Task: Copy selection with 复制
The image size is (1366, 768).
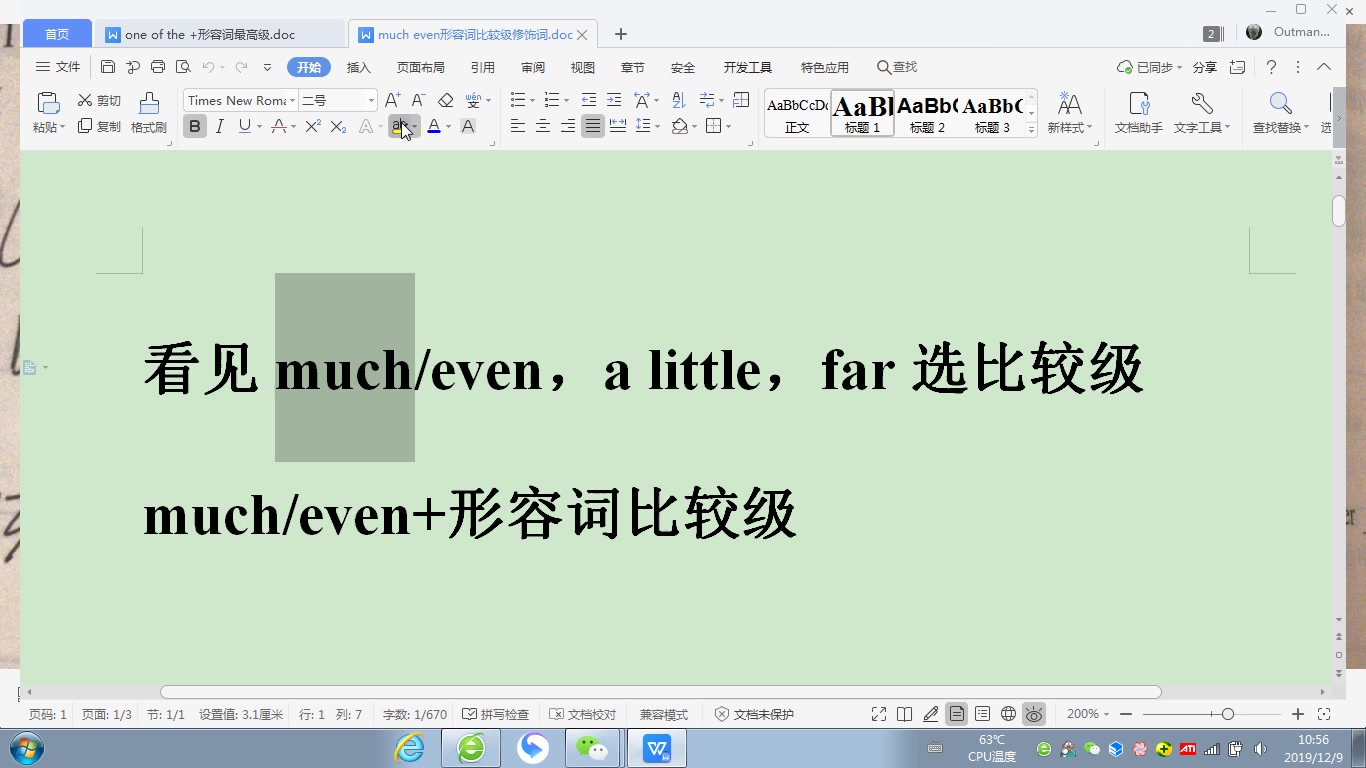Action: (x=99, y=126)
